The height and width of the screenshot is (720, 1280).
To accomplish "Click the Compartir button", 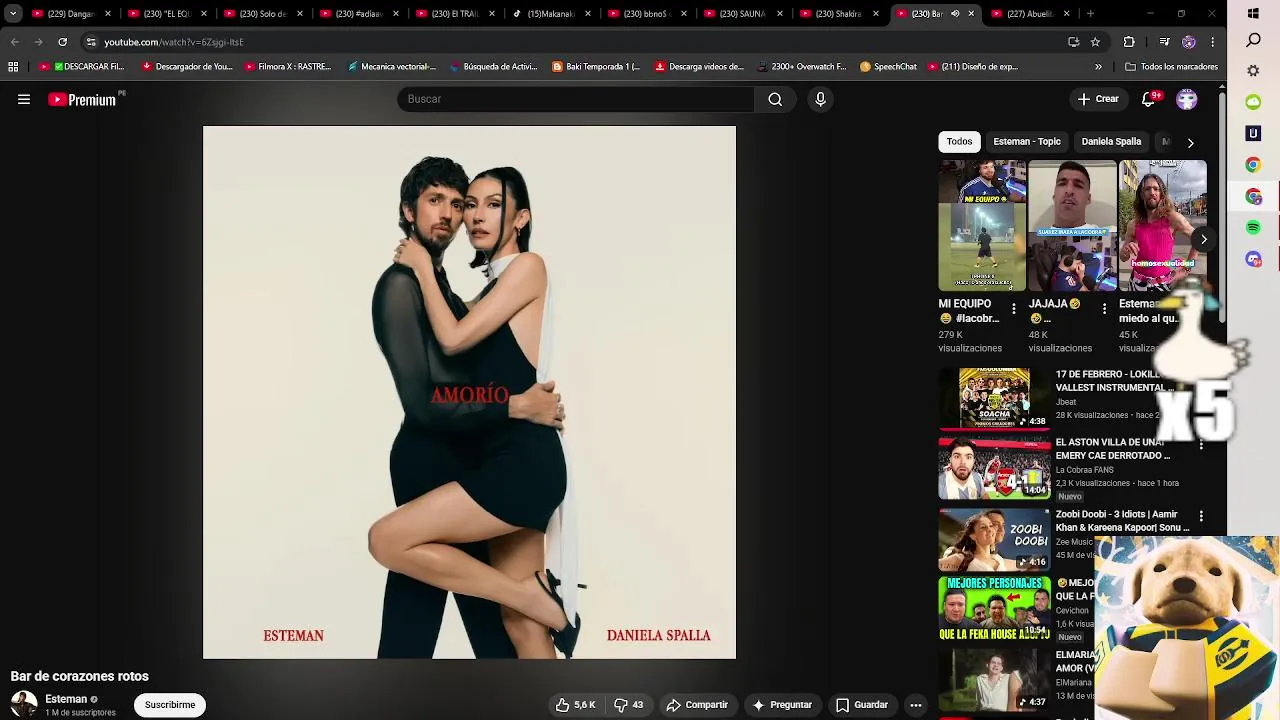I will coord(697,705).
